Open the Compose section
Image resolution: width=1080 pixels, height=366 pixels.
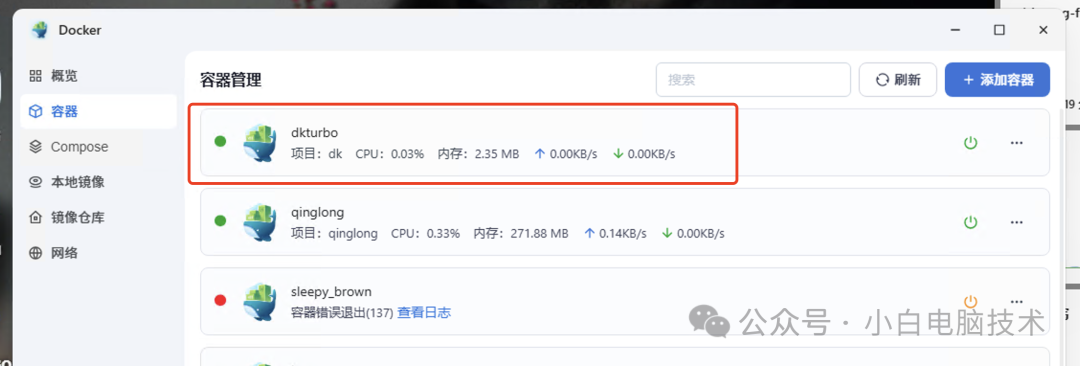coord(69,147)
